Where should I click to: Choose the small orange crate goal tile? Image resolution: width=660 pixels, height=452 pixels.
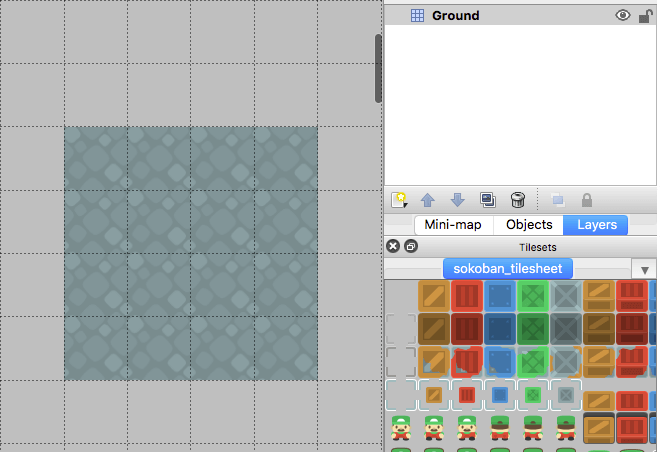click(434, 395)
